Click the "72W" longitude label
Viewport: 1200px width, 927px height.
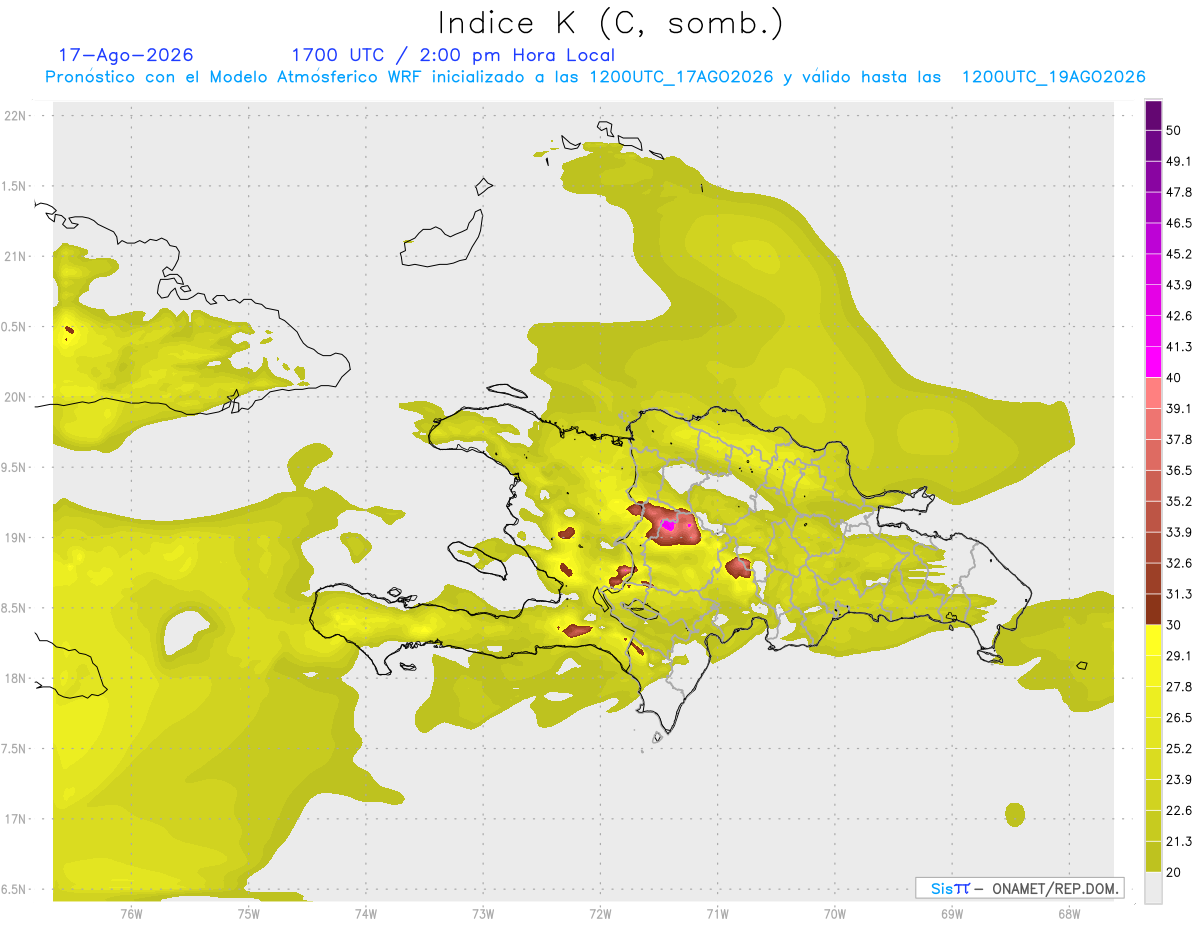tap(600, 912)
